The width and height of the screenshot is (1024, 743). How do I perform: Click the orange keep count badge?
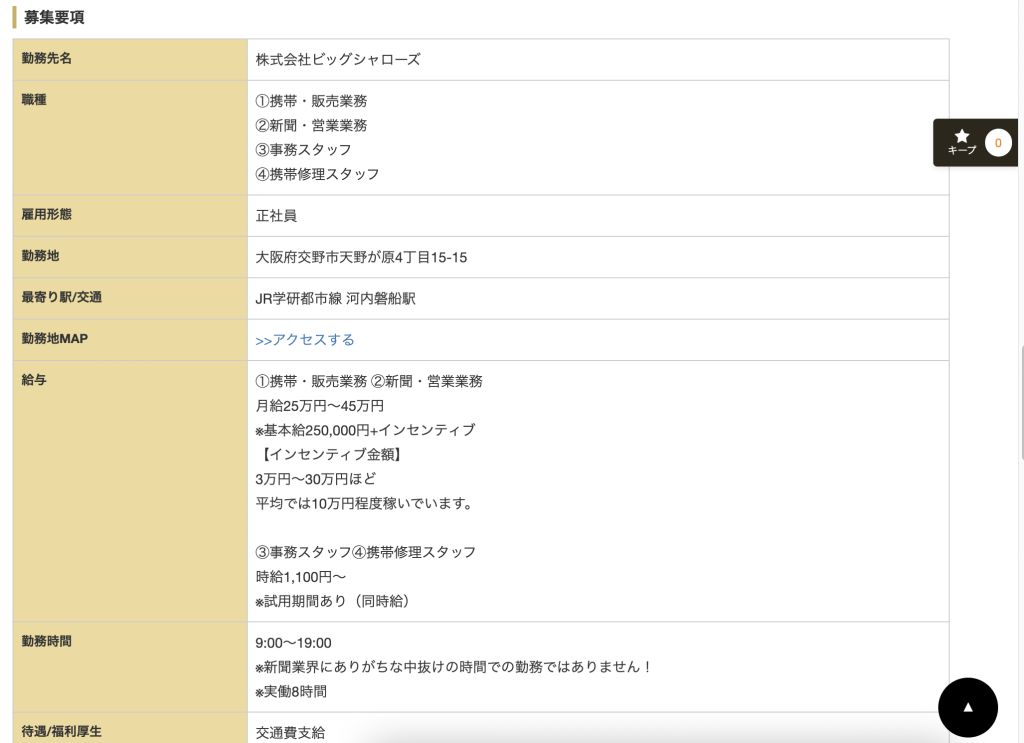tap(998, 143)
